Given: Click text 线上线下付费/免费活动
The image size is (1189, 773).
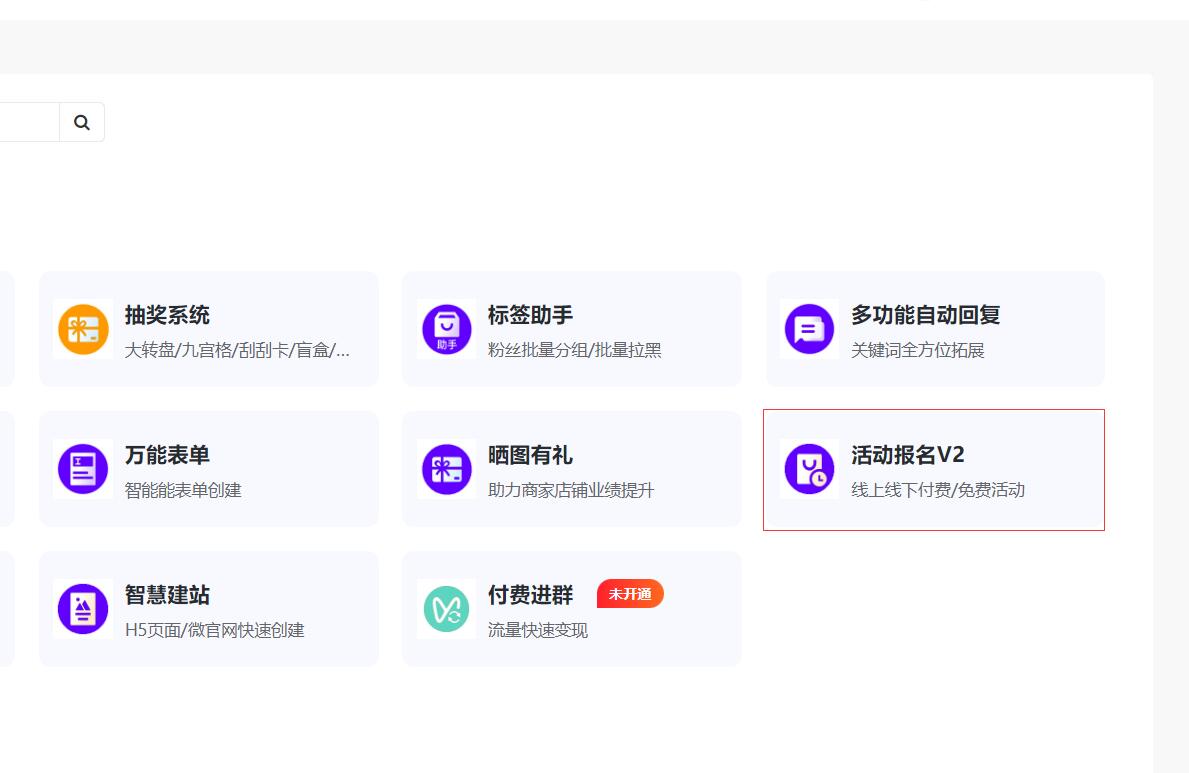Looking at the screenshot, I should (938, 491).
